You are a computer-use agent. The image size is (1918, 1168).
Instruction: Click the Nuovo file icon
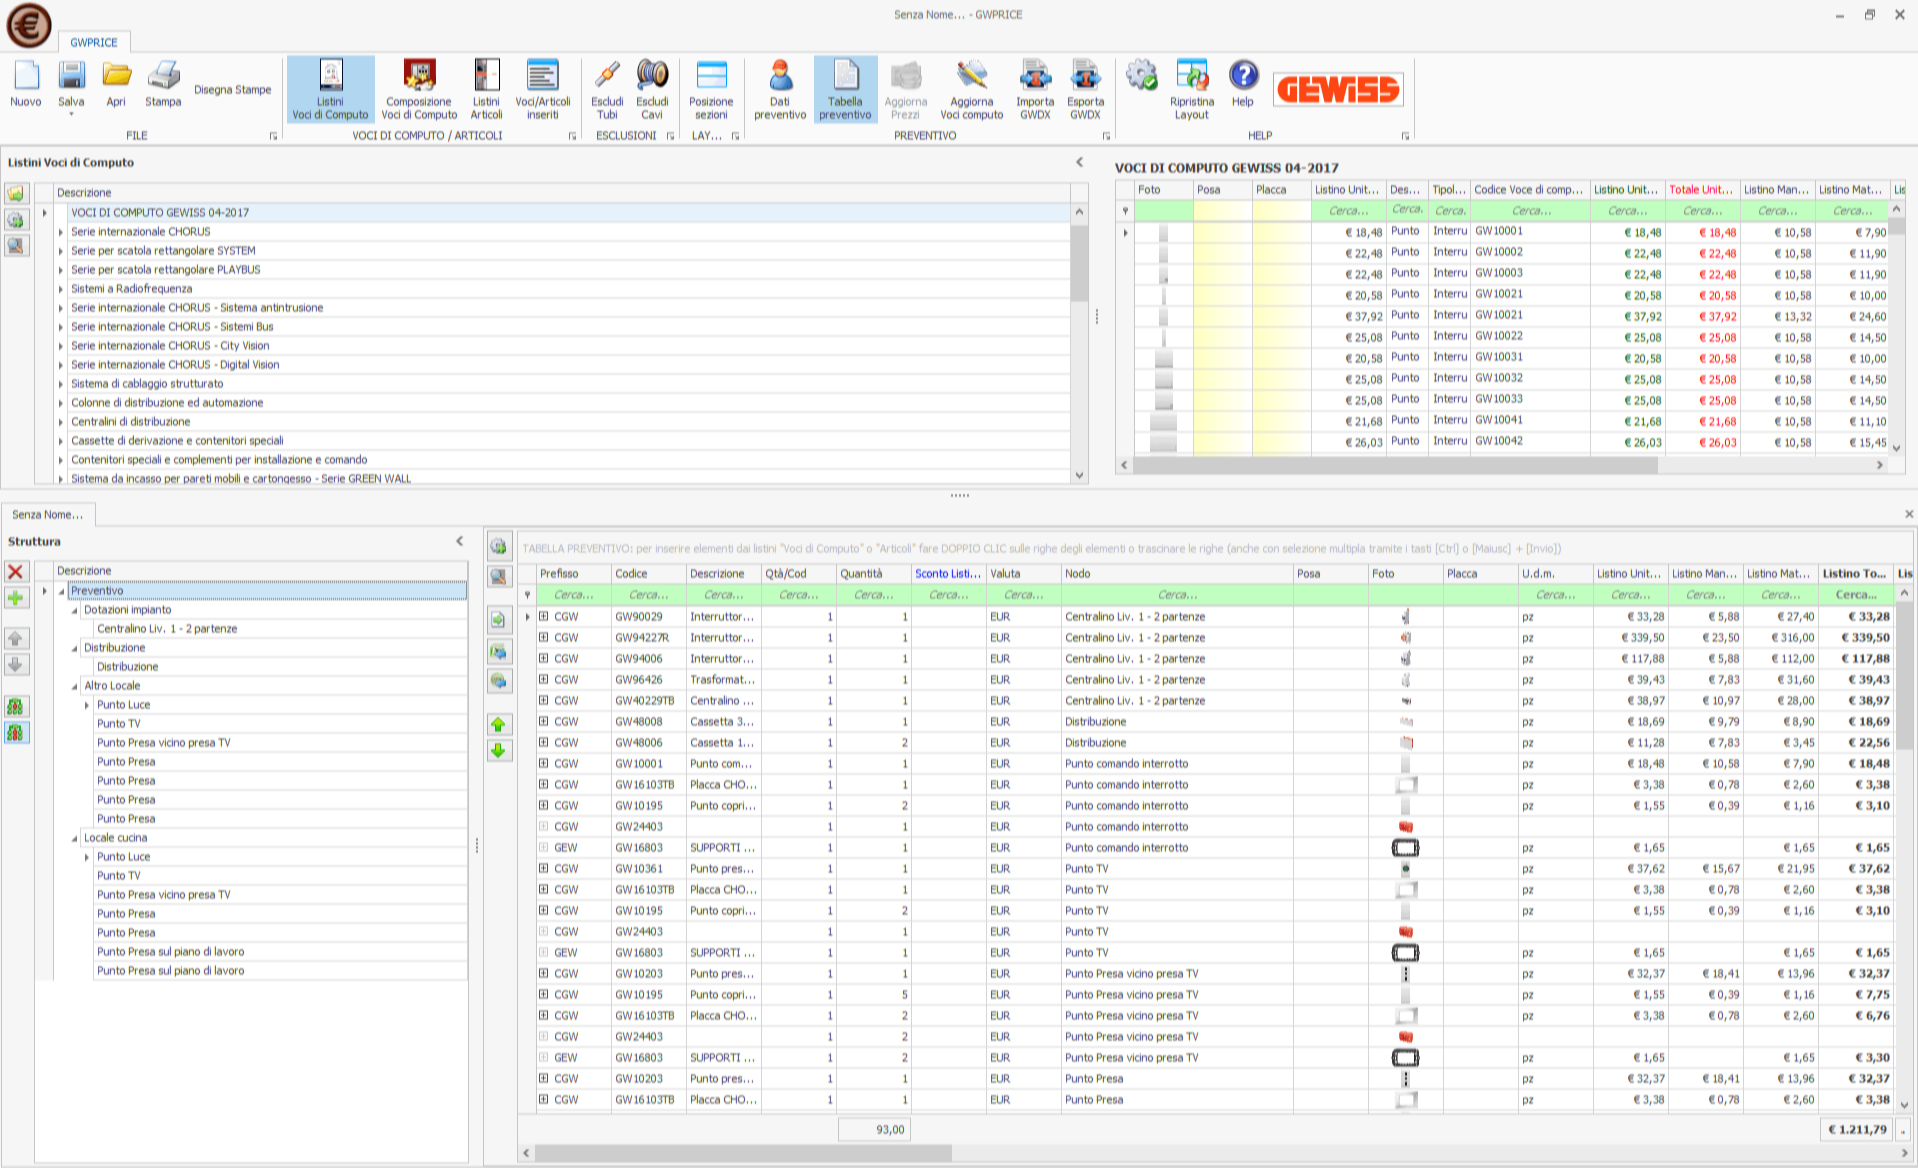pos(26,83)
